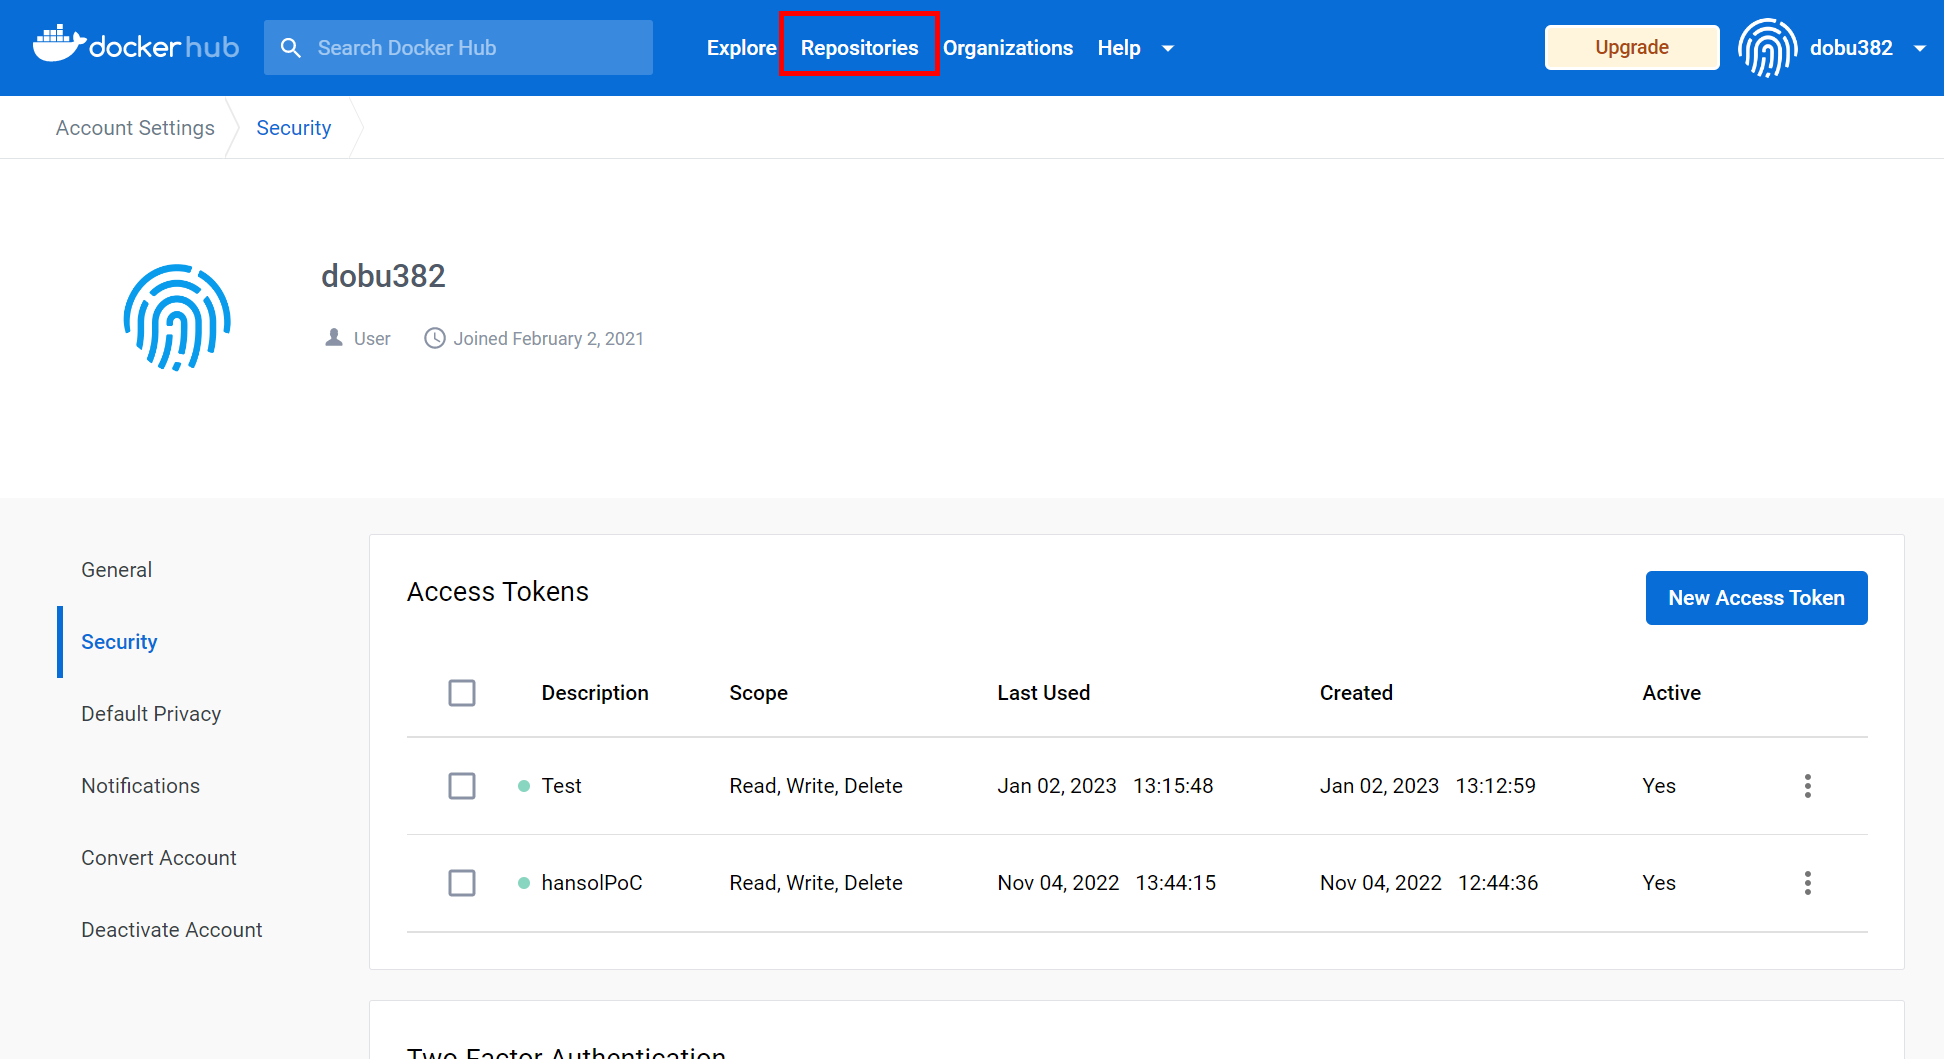1944x1059 pixels.
Task: Click the Upgrade button
Action: tap(1631, 47)
